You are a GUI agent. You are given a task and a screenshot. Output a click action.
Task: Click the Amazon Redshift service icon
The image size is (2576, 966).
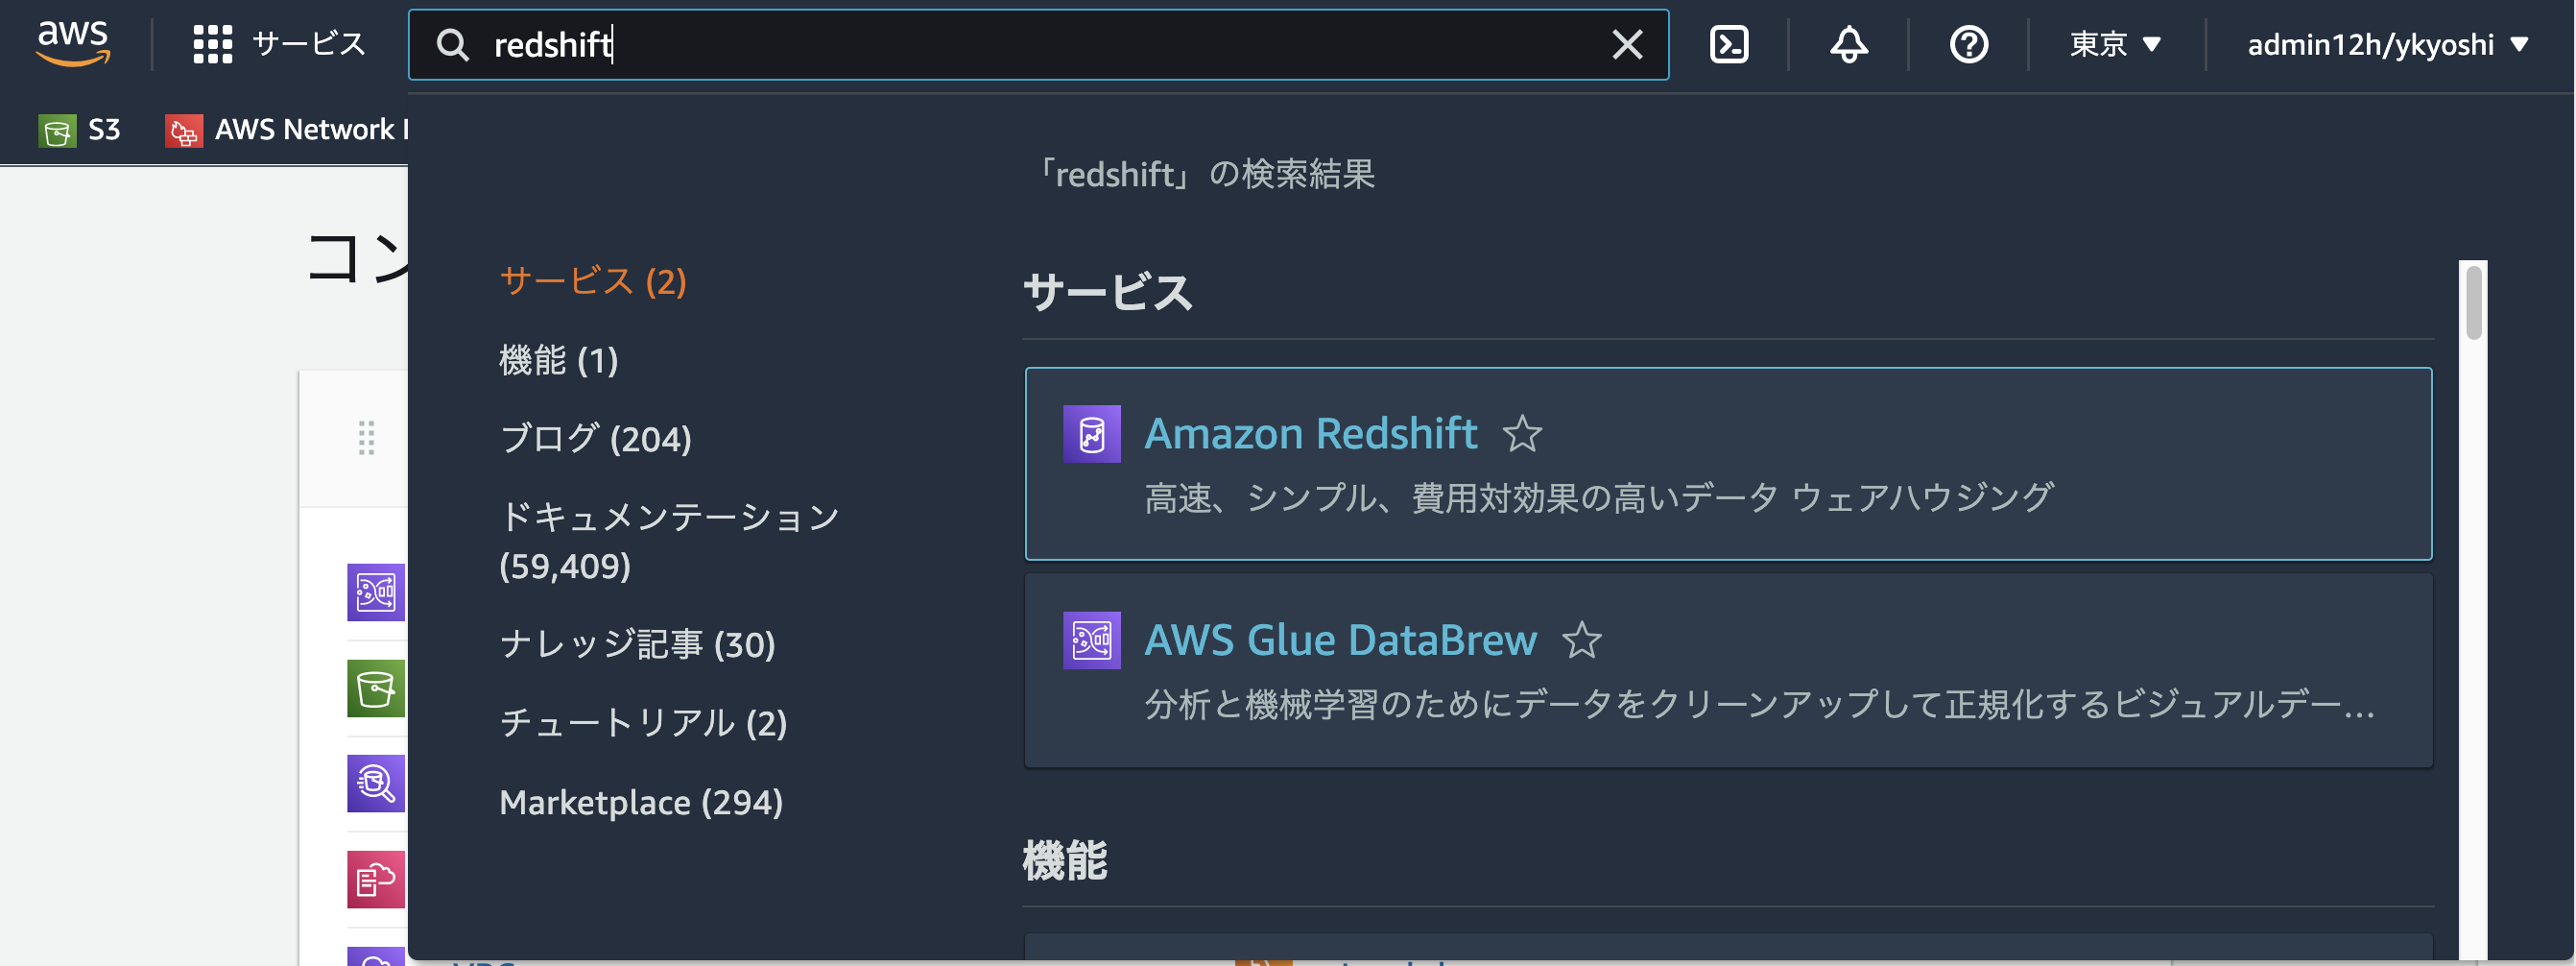[1092, 434]
